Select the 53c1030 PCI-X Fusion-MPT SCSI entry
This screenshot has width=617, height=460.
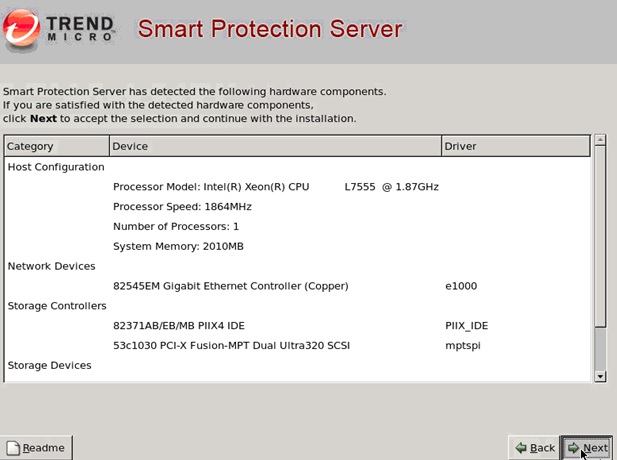[231, 346]
